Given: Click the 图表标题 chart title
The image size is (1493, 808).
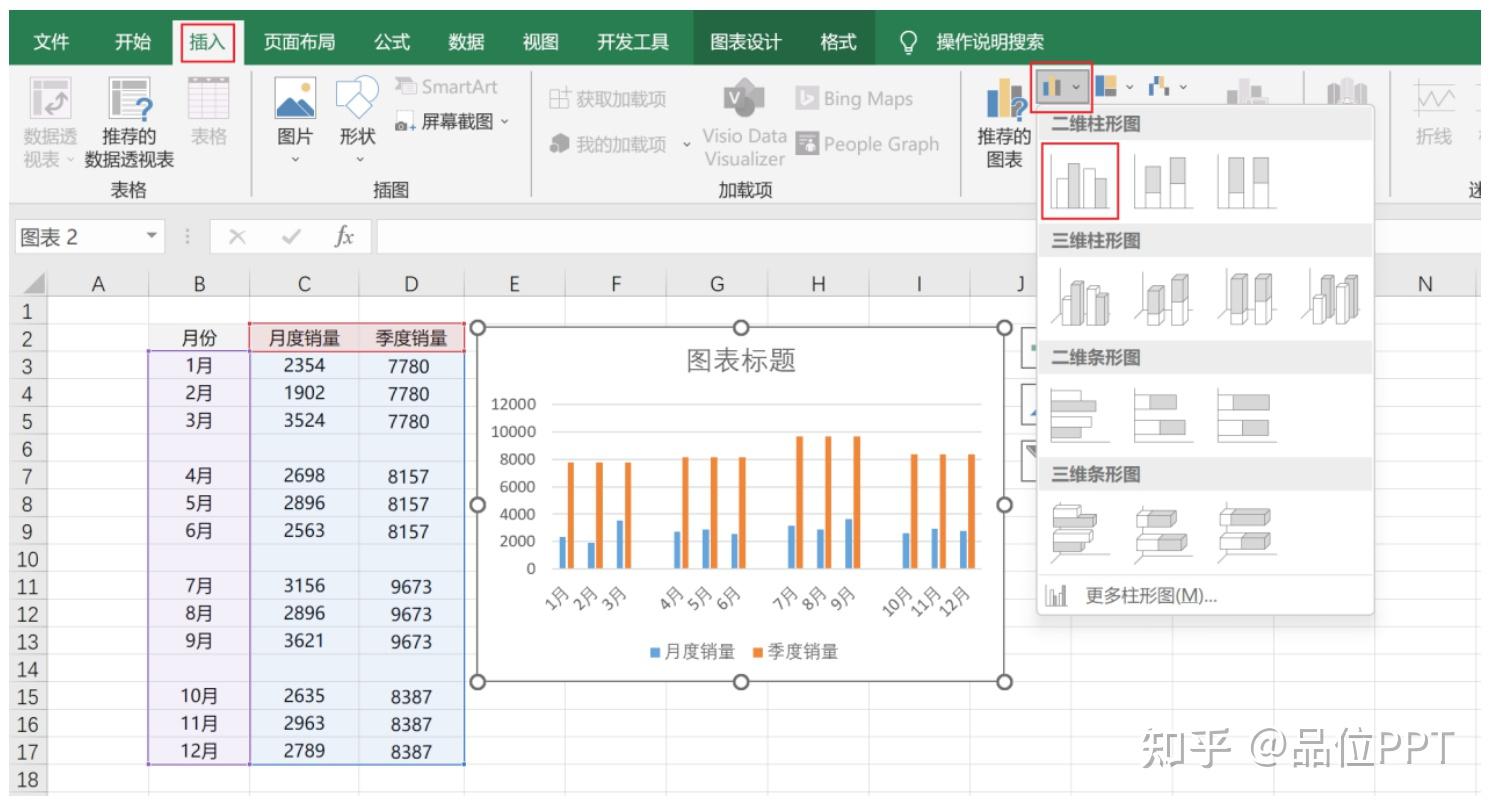Looking at the screenshot, I should (742, 361).
